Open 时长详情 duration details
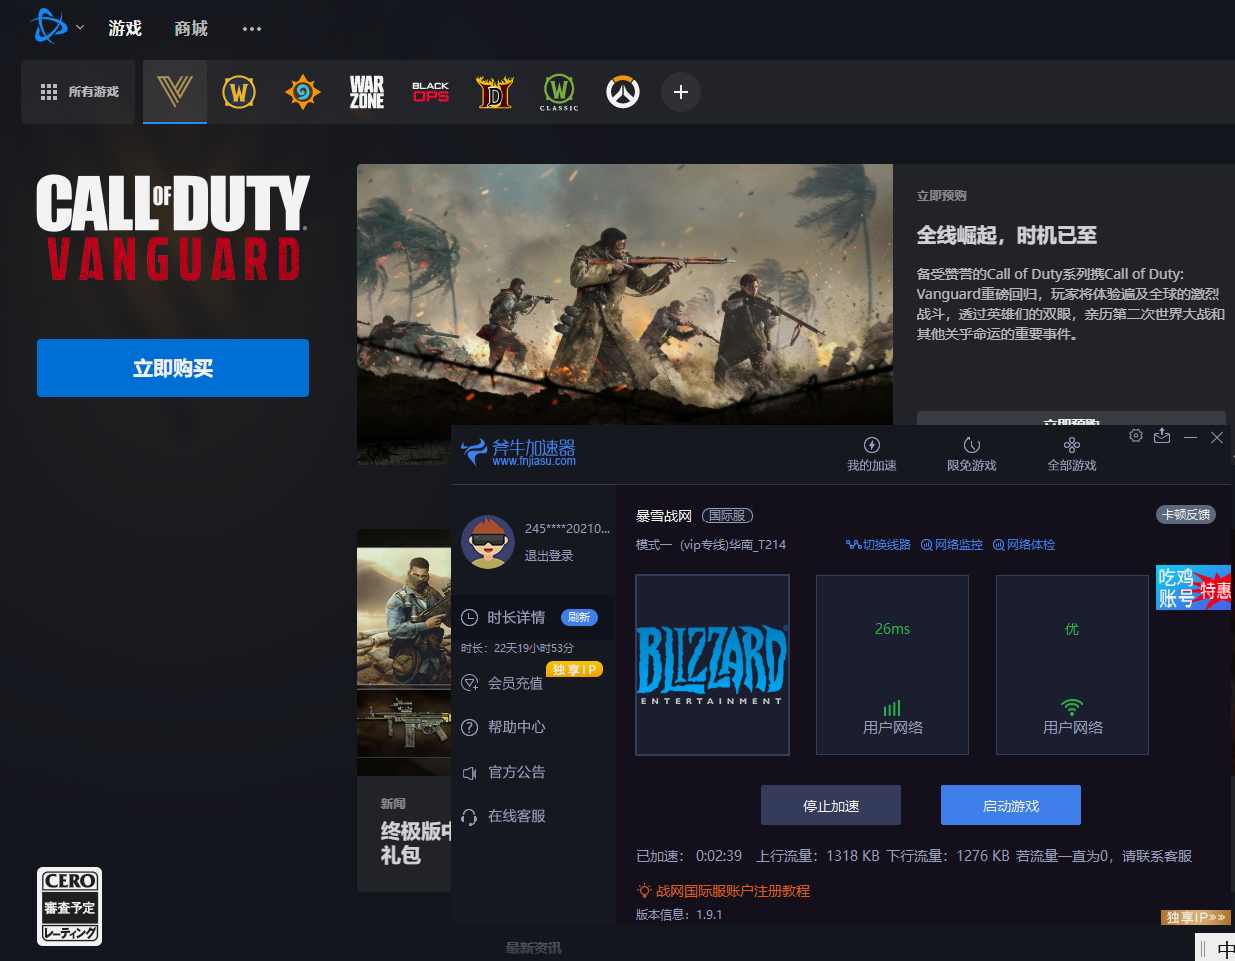Image resolution: width=1235 pixels, height=961 pixels. [516, 617]
